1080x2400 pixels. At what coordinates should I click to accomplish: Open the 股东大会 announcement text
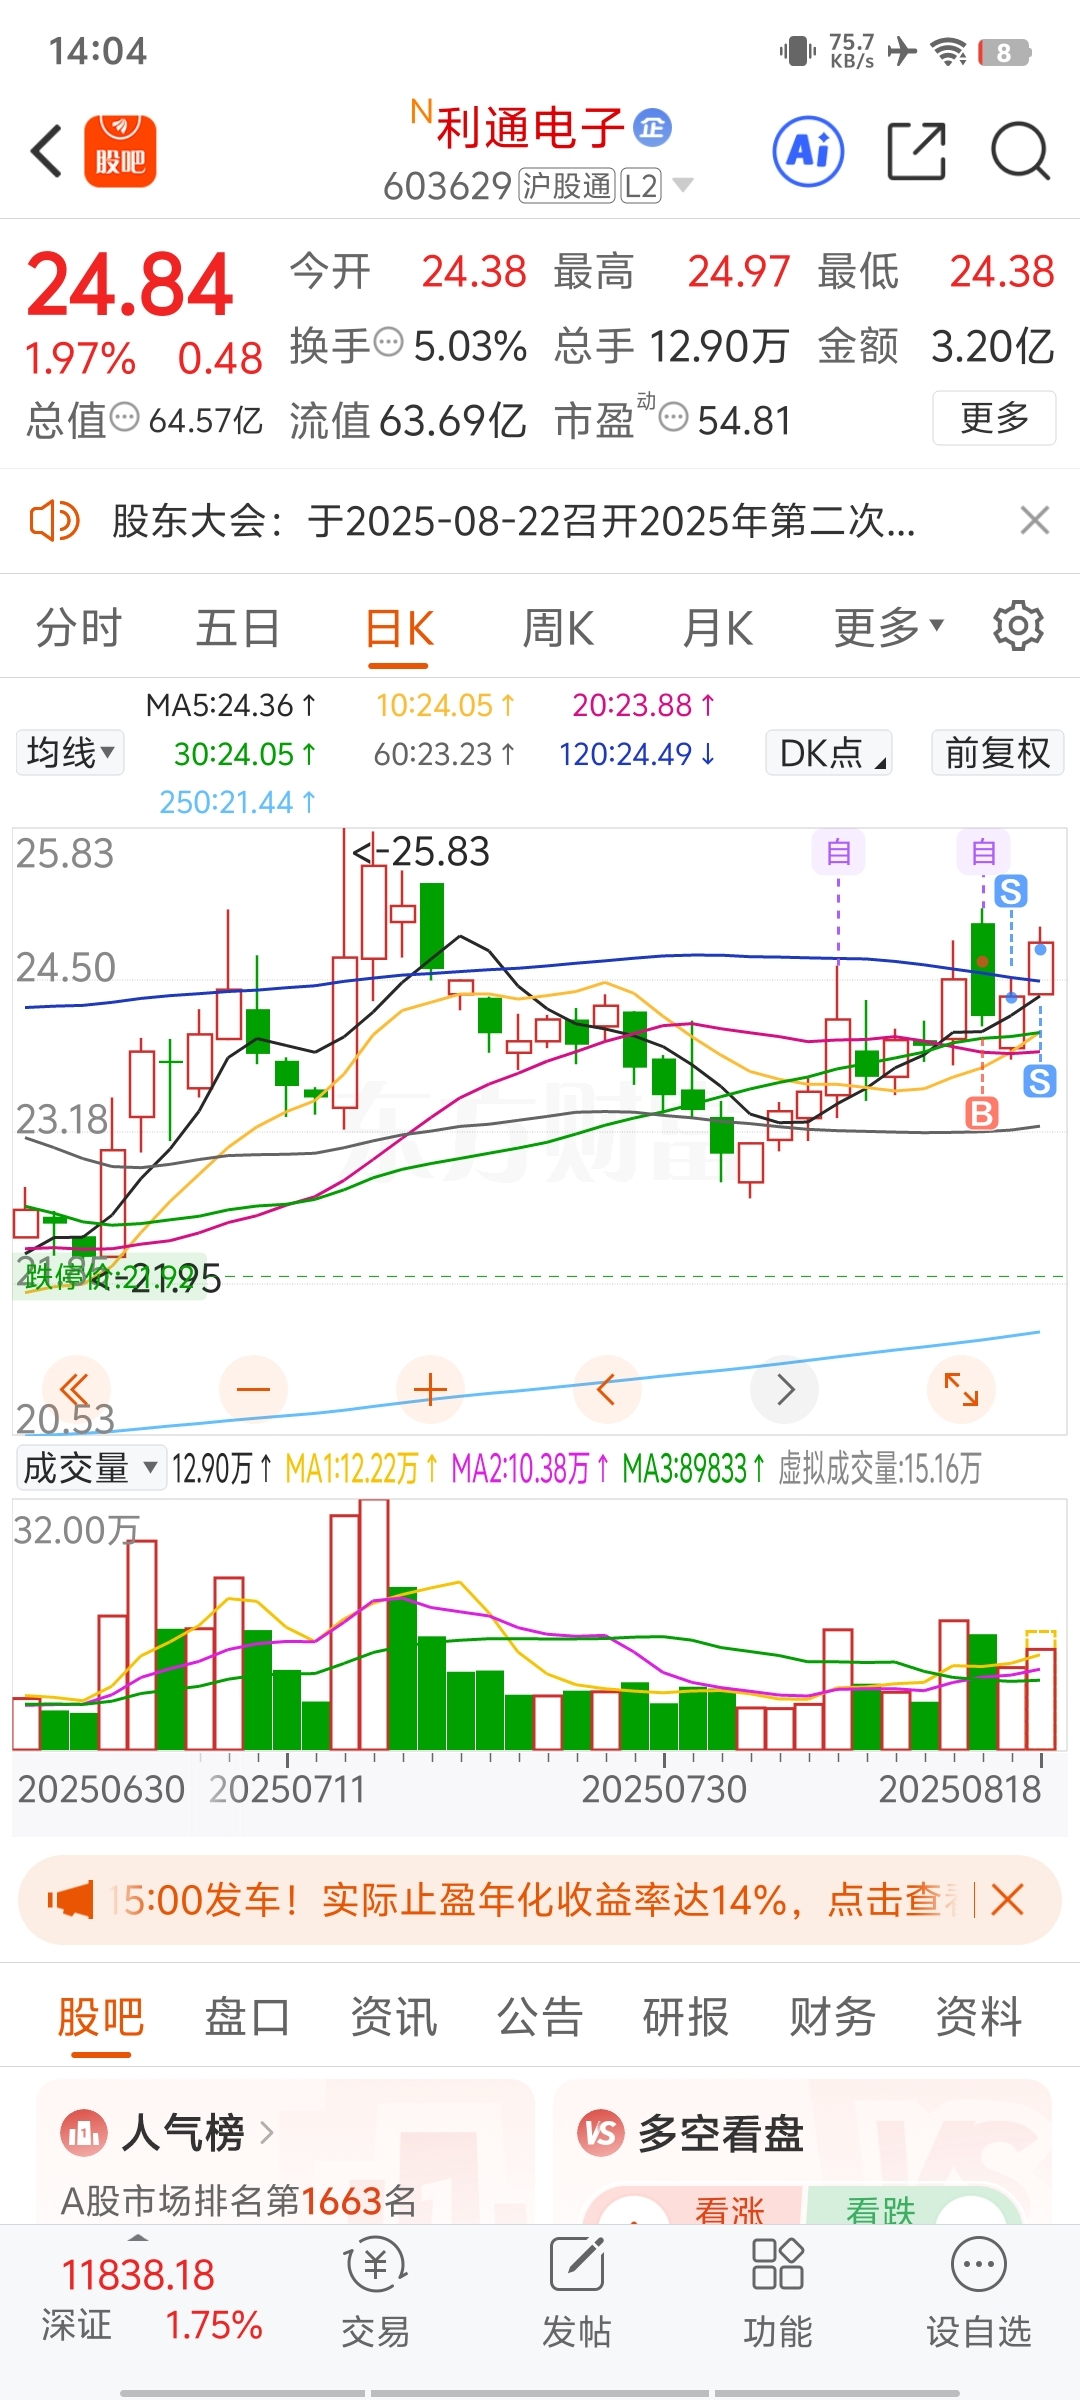point(513,521)
